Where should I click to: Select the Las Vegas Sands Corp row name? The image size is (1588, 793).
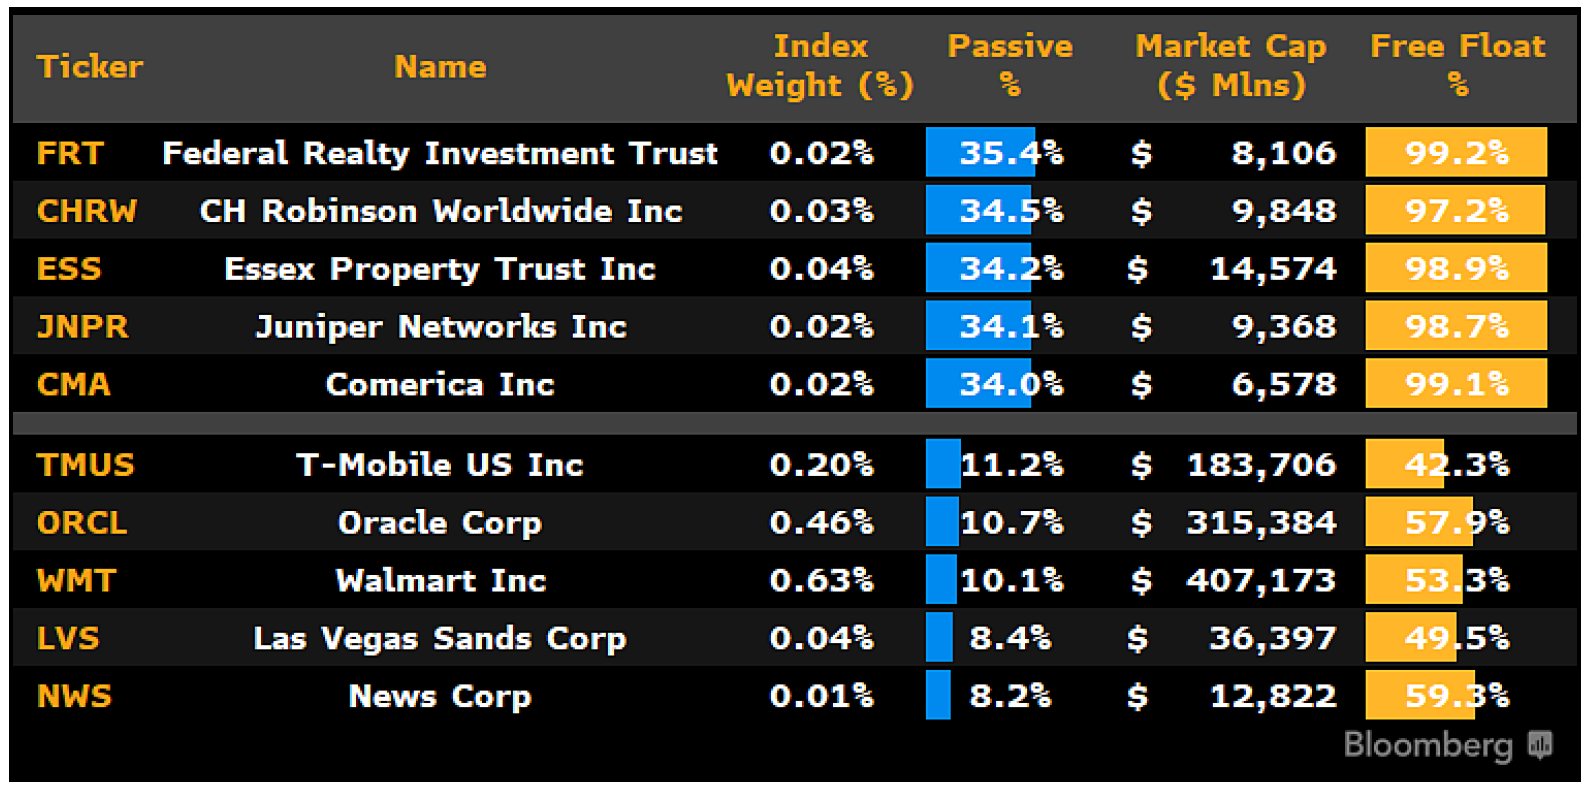pos(440,639)
